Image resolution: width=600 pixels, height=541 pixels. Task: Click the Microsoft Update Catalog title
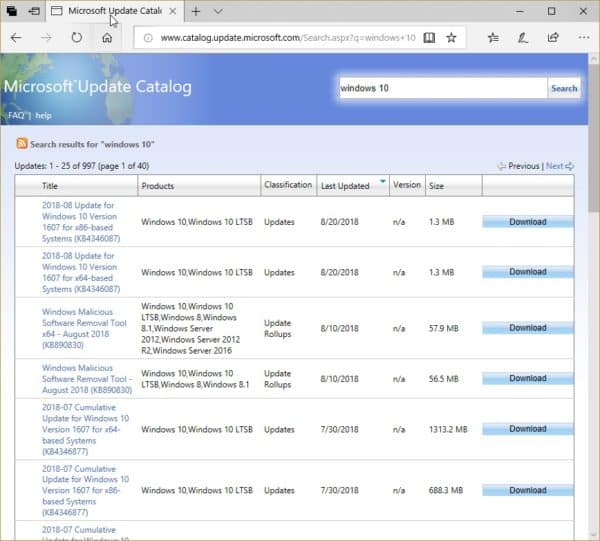coord(98,87)
